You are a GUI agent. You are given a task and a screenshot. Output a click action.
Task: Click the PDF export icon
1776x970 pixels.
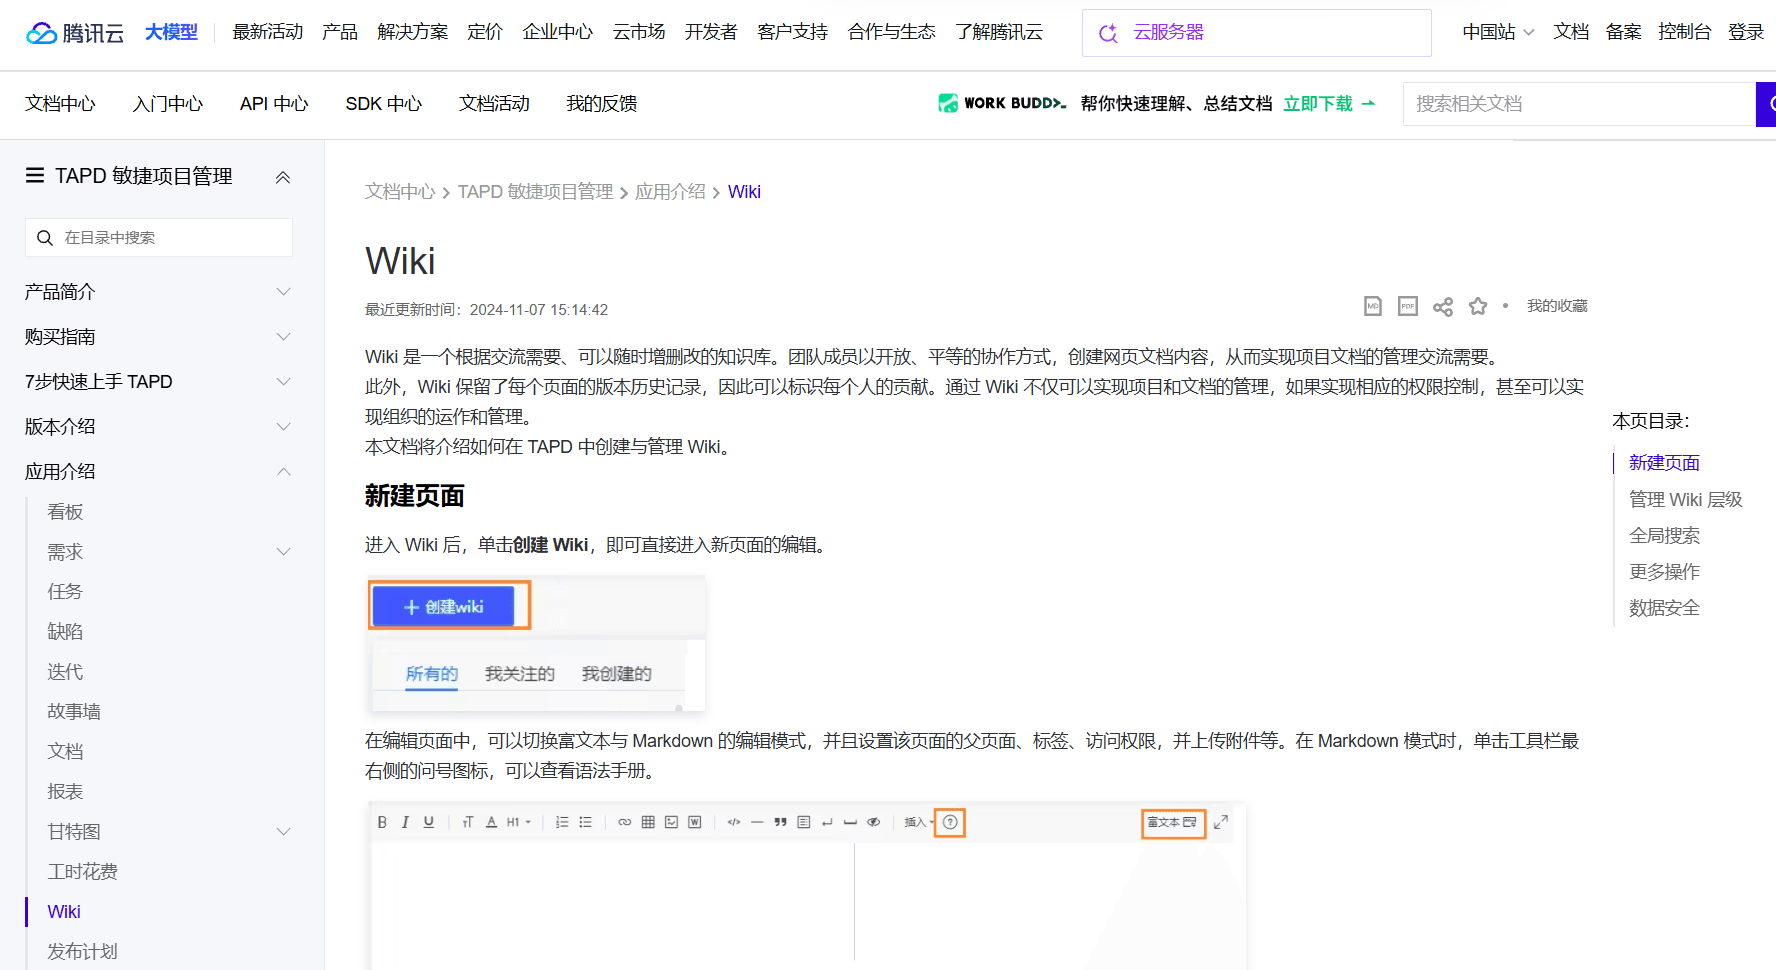(1408, 306)
